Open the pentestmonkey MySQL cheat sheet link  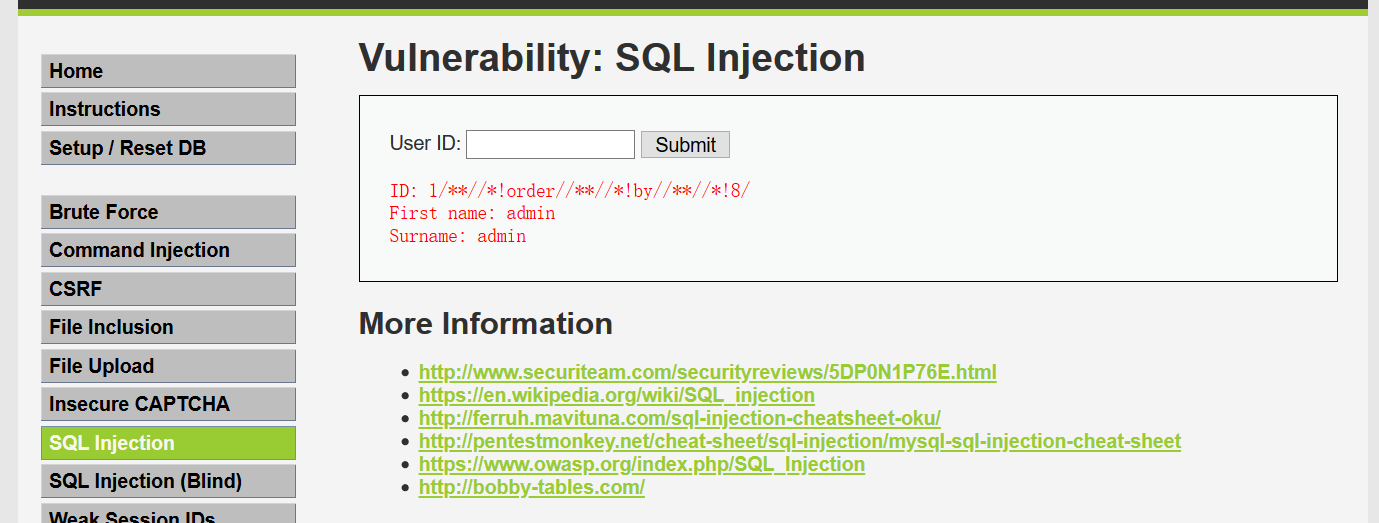(799, 441)
